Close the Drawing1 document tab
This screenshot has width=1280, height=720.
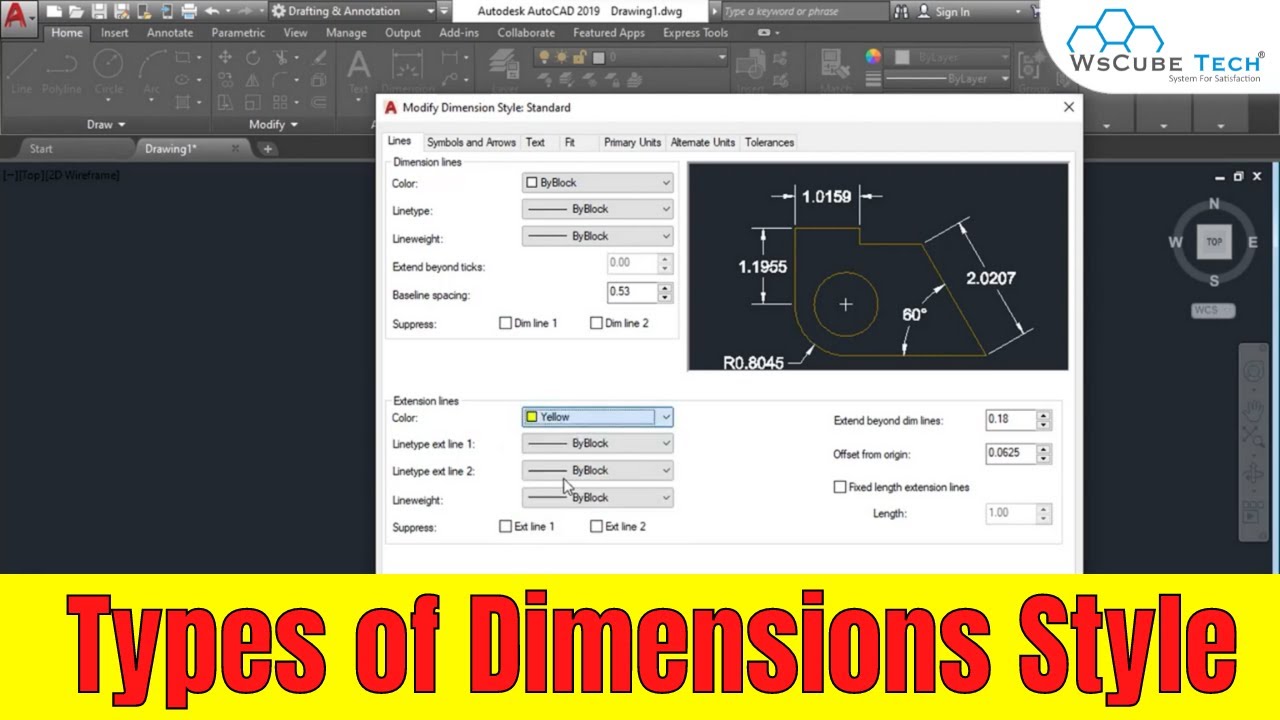point(236,148)
